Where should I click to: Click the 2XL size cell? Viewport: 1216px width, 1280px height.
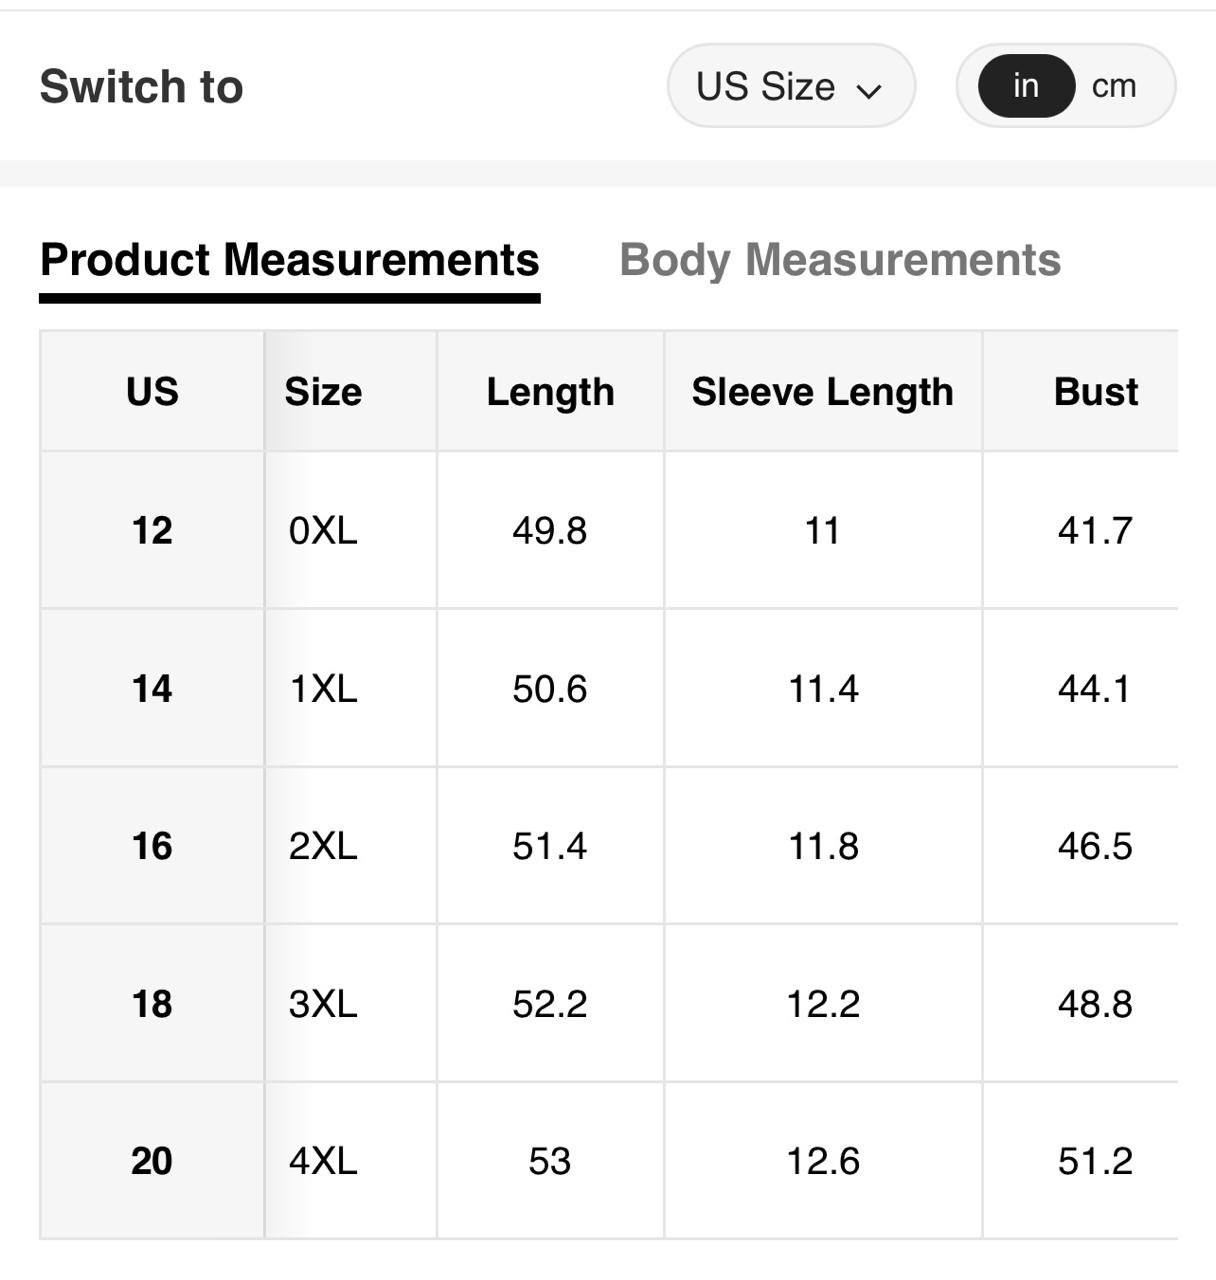click(323, 846)
